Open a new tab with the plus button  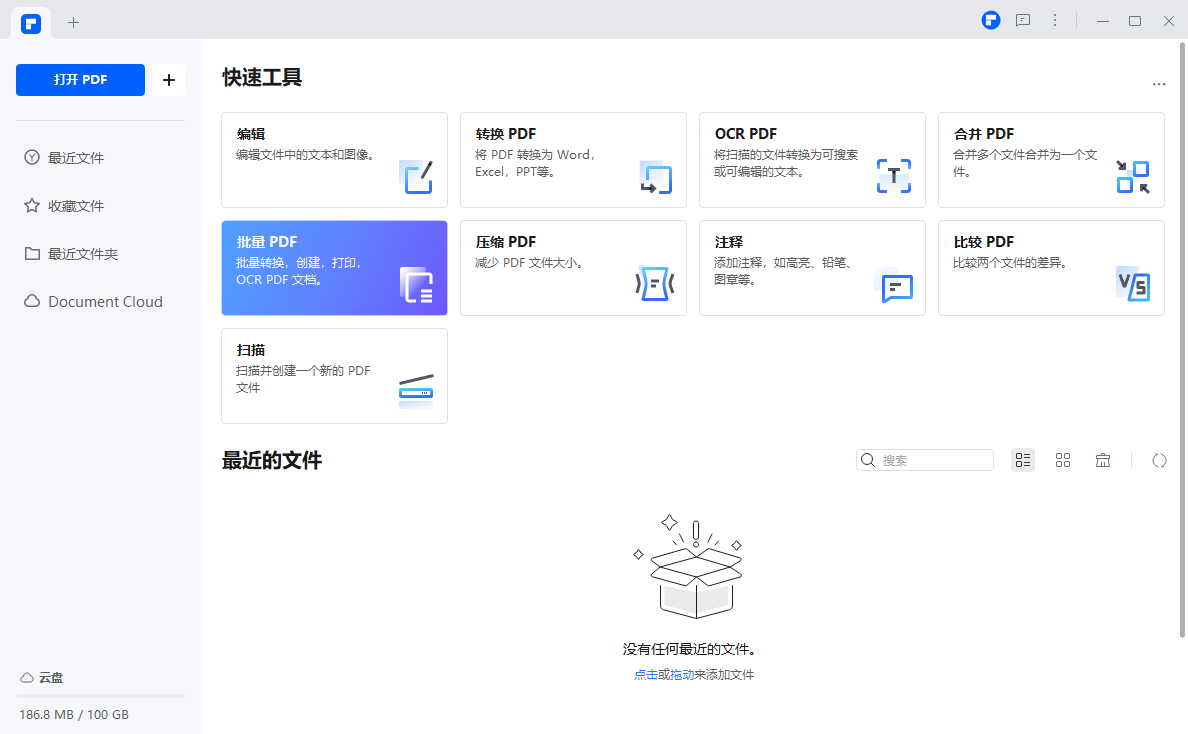tap(73, 21)
